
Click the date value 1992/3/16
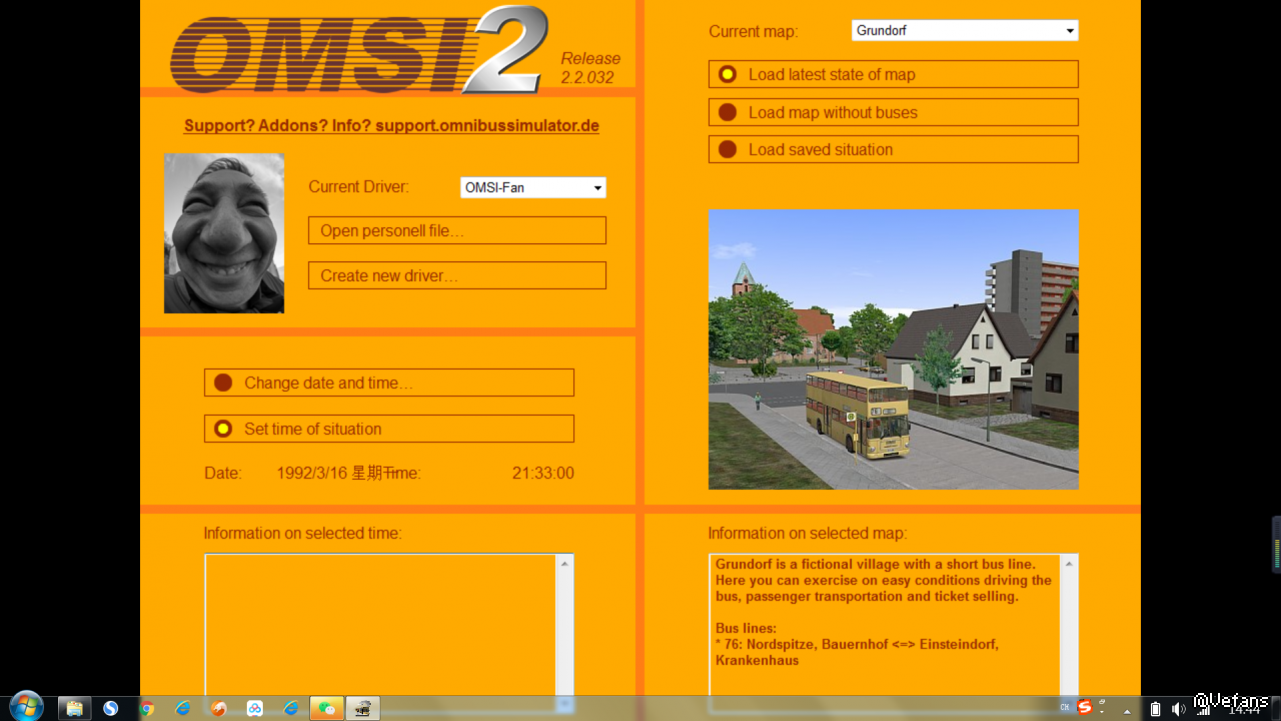pos(313,473)
